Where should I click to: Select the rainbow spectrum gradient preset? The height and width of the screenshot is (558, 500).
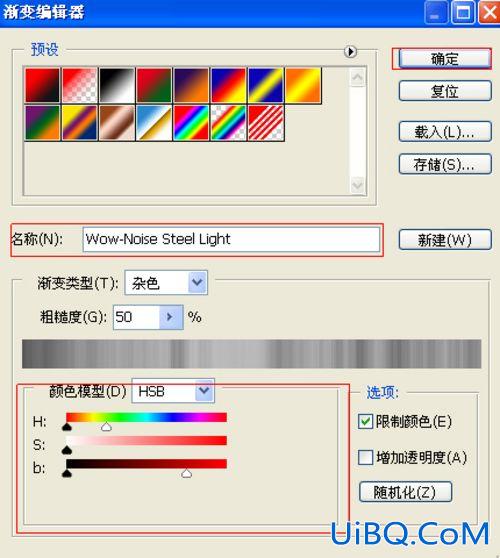191,123
